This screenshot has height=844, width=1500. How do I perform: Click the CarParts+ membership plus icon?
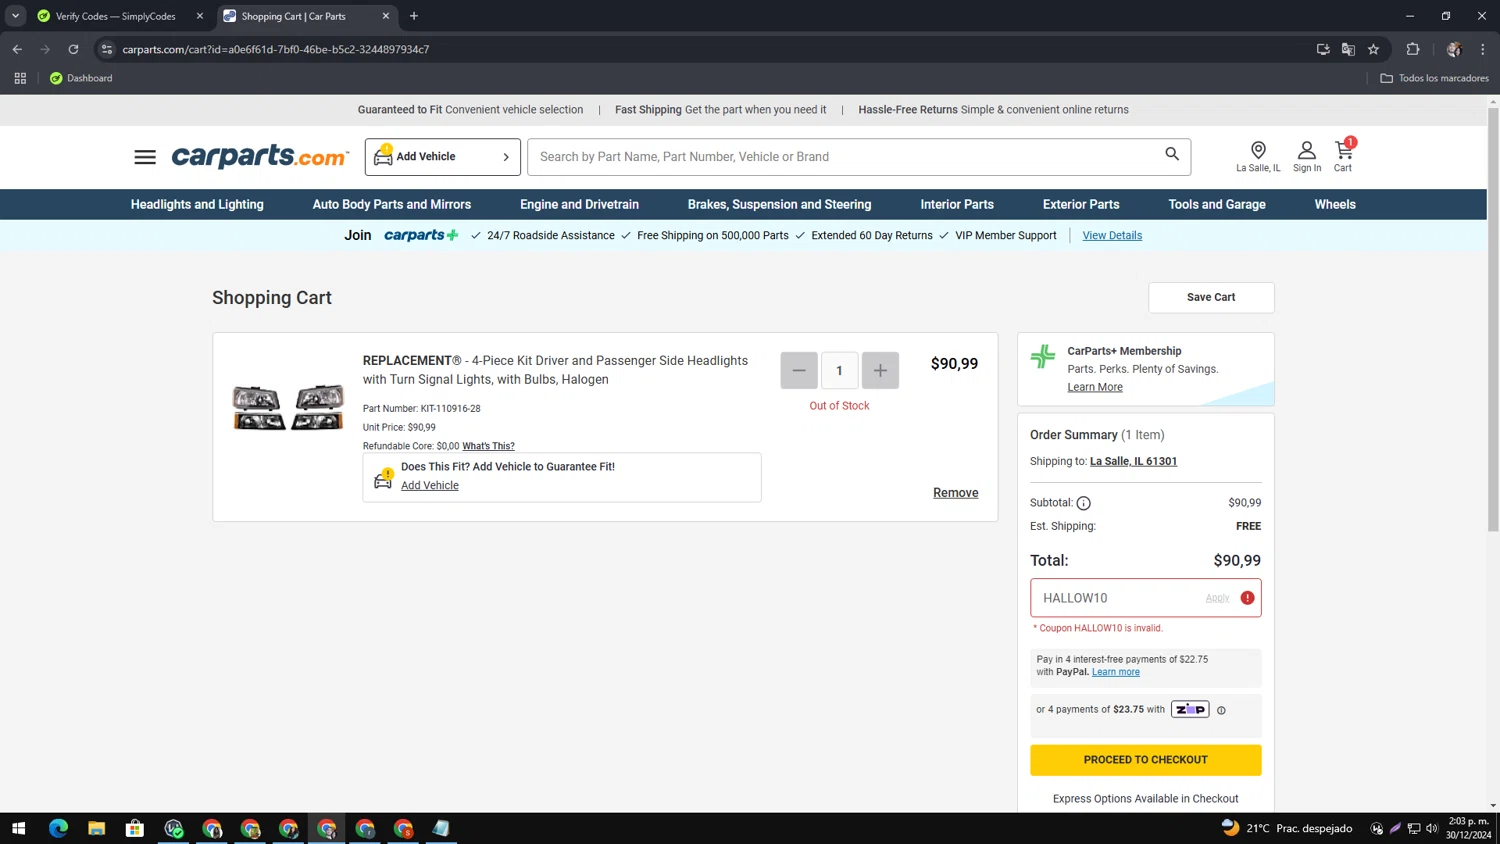pos(1043,356)
